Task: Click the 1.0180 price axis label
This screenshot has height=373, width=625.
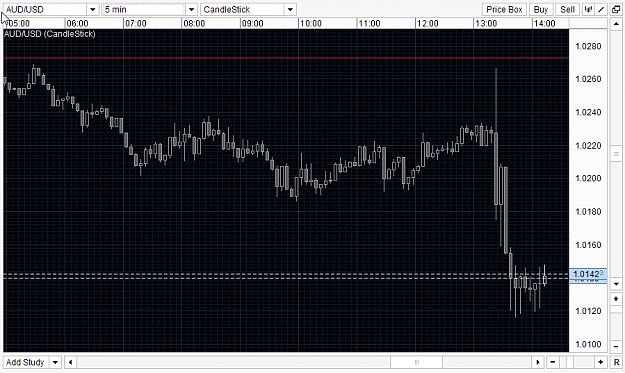Action: [588, 211]
